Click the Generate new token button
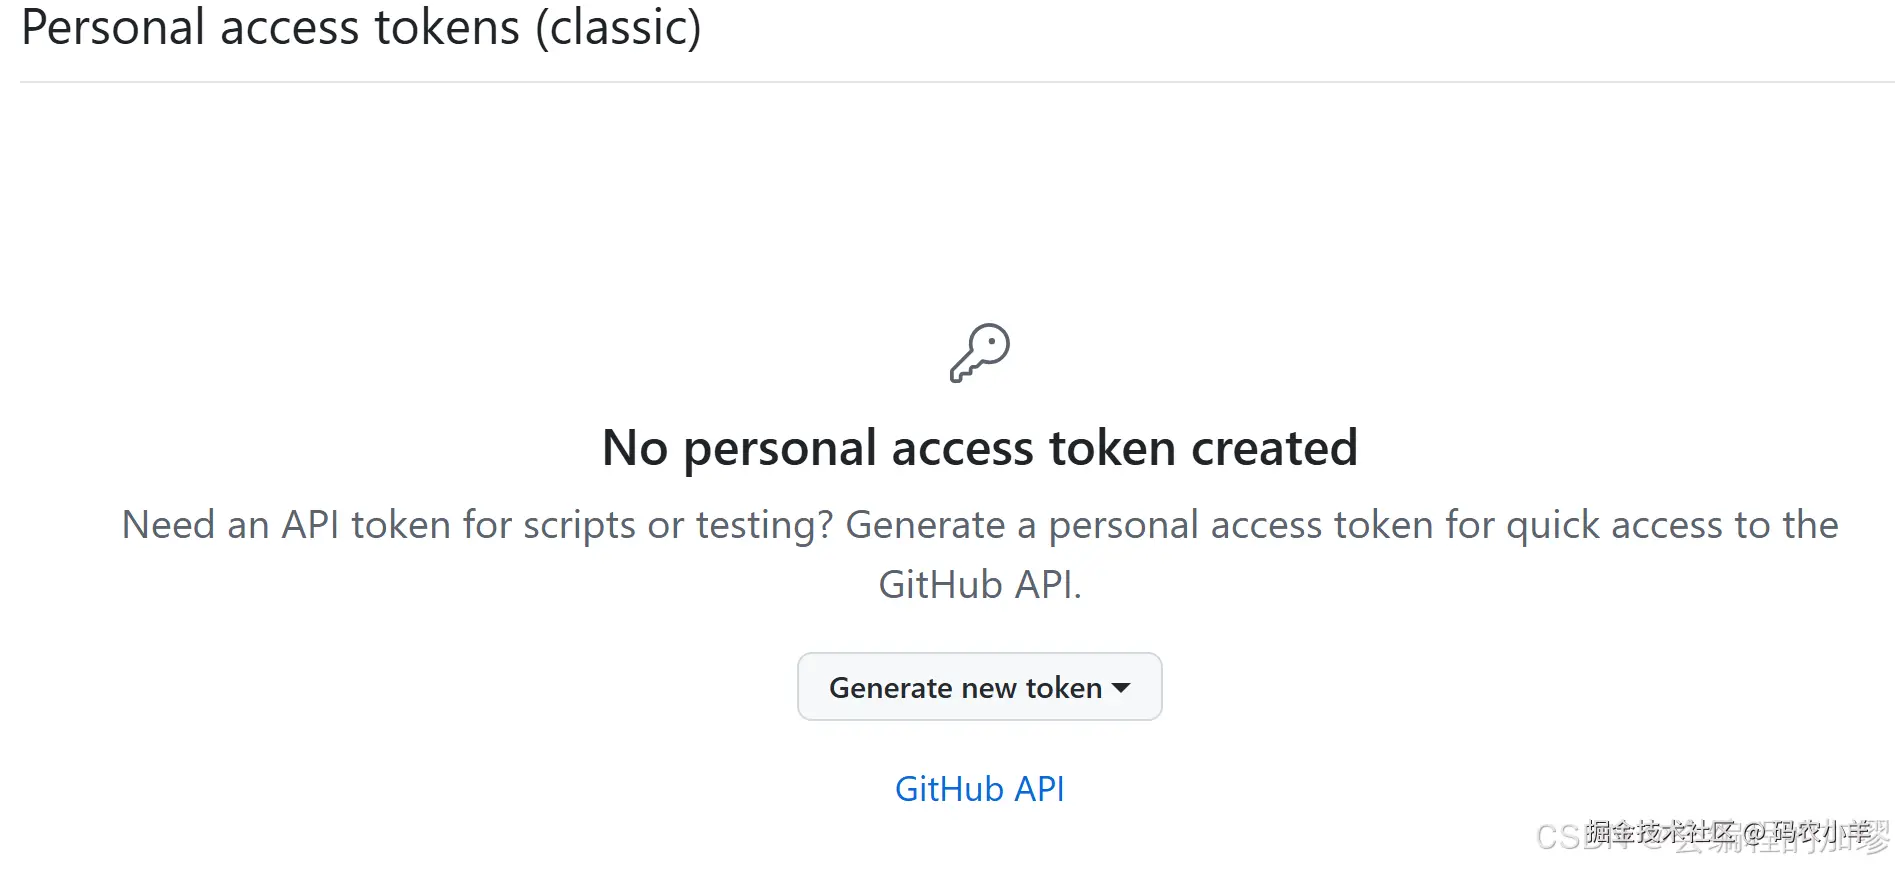 tap(965, 688)
